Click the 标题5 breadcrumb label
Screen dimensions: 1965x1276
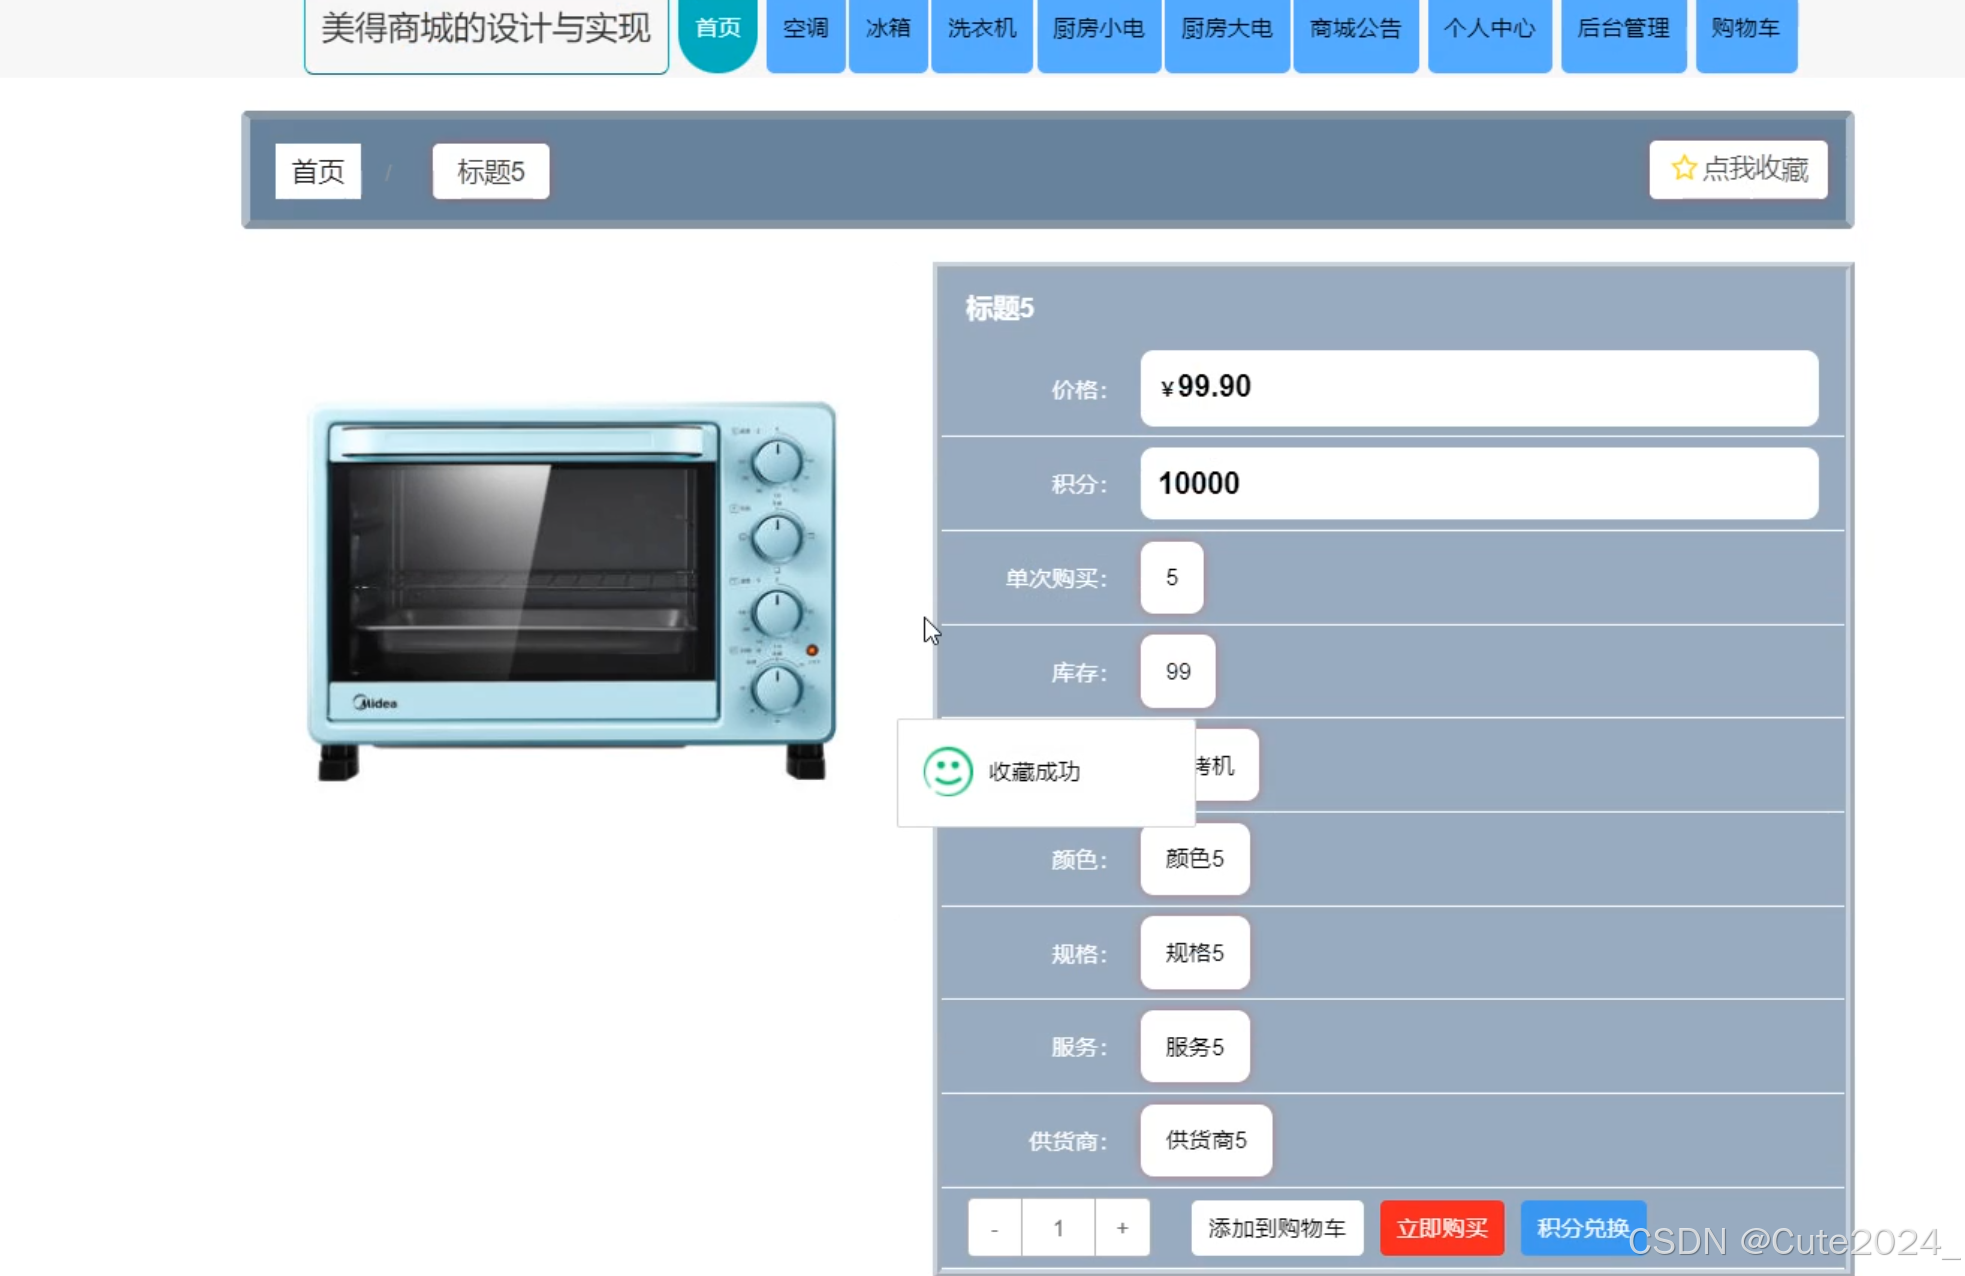click(x=489, y=171)
